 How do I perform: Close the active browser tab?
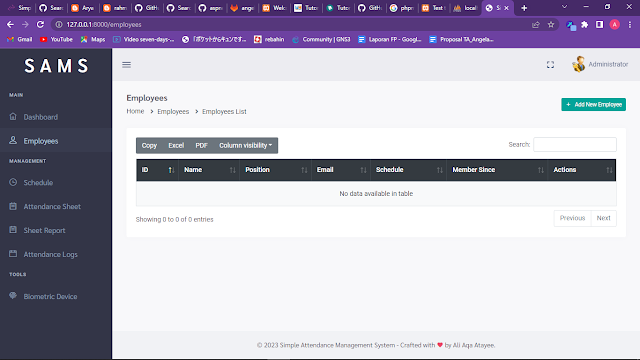click(507, 8)
